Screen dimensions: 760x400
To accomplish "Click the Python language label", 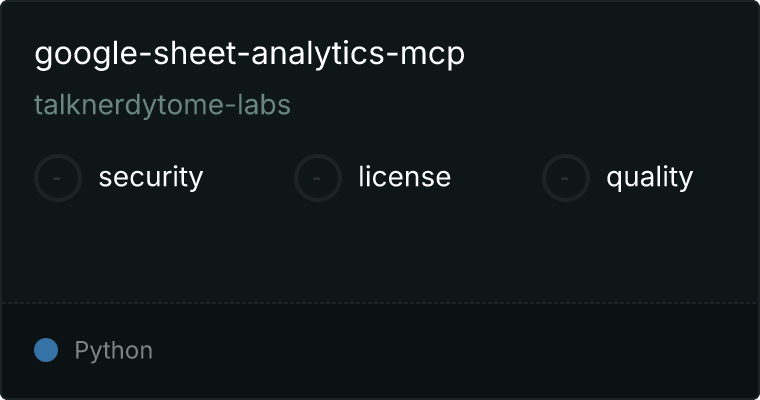I will [113, 351].
